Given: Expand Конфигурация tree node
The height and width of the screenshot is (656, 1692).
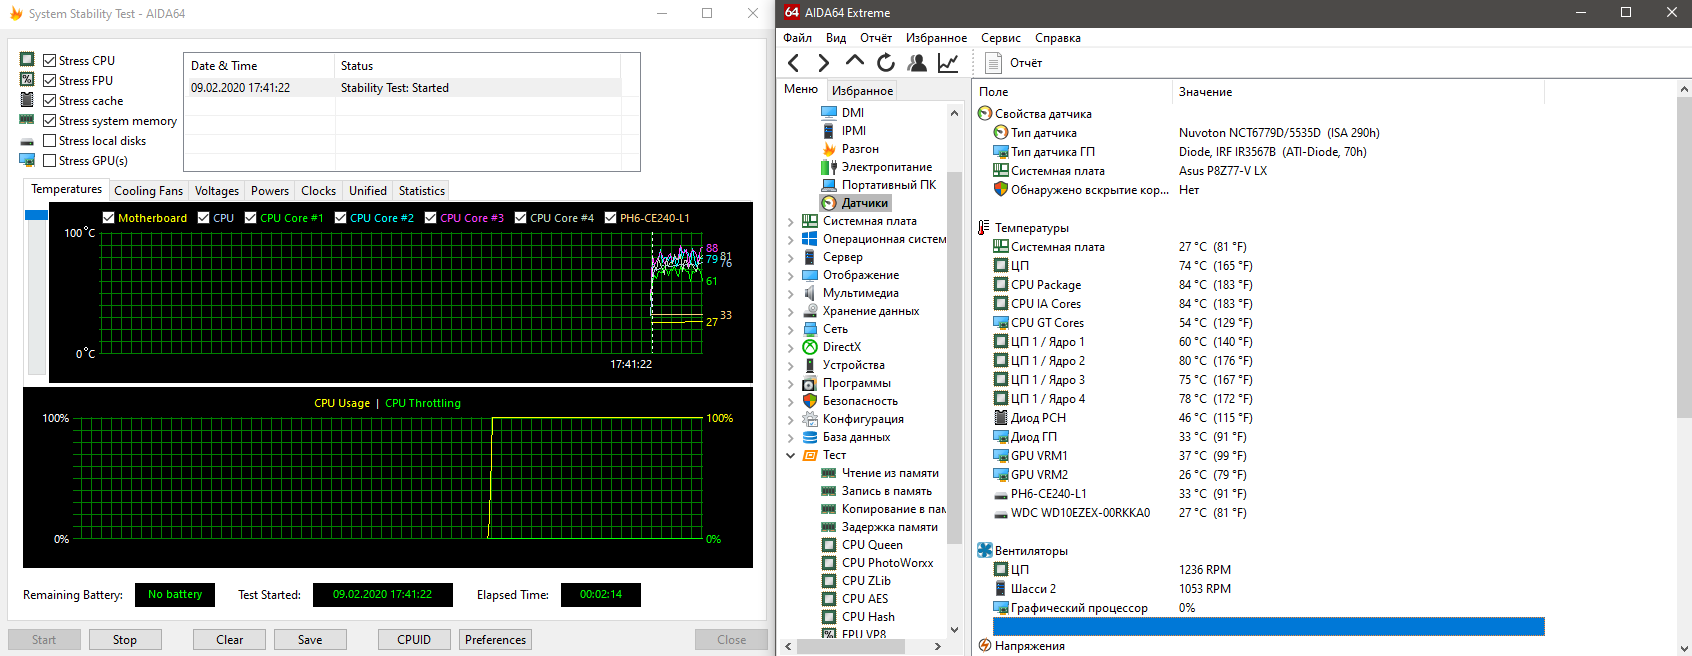Looking at the screenshot, I should [790, 420].
